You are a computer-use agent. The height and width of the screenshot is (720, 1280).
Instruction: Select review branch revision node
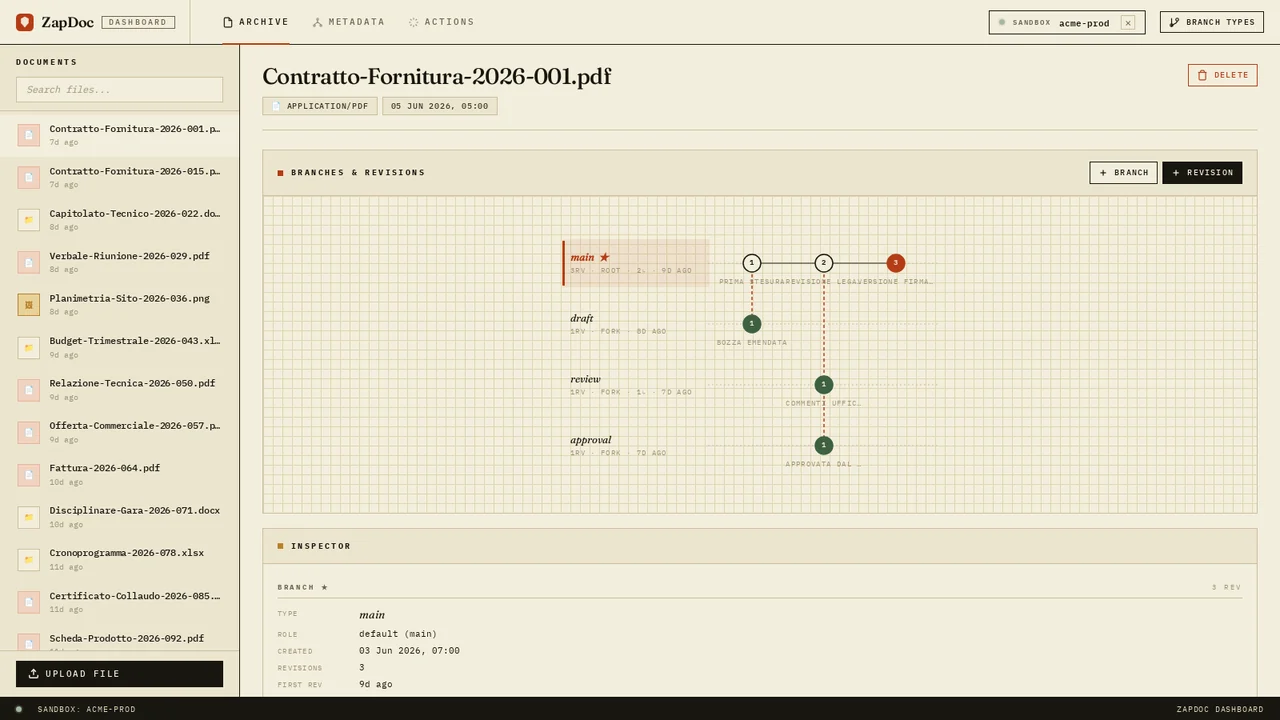[824, 385]
